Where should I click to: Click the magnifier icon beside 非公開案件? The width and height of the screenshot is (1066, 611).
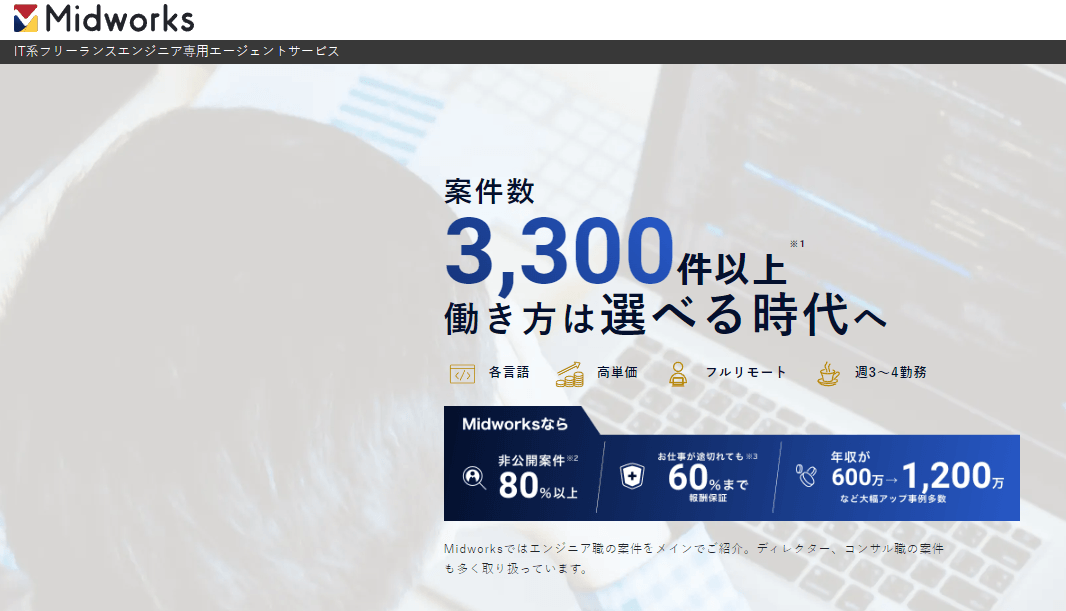(474, 478)
